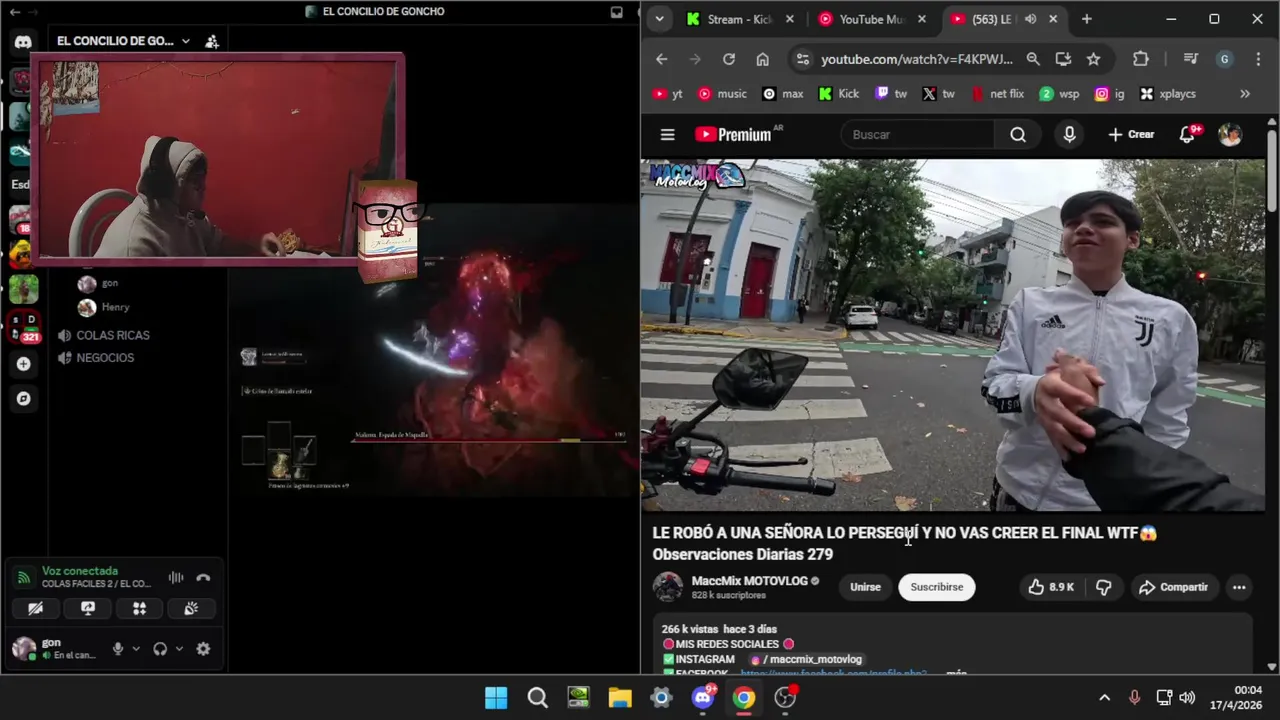Open the max bookmark
The height and width of the screenshot is (720, 1280).
click(783, 93)
